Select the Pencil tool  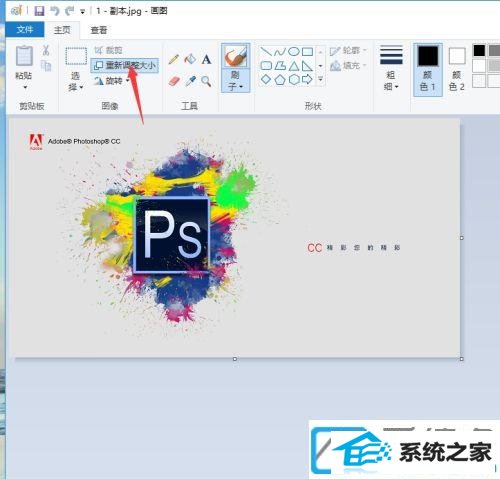tap(174, 59)
